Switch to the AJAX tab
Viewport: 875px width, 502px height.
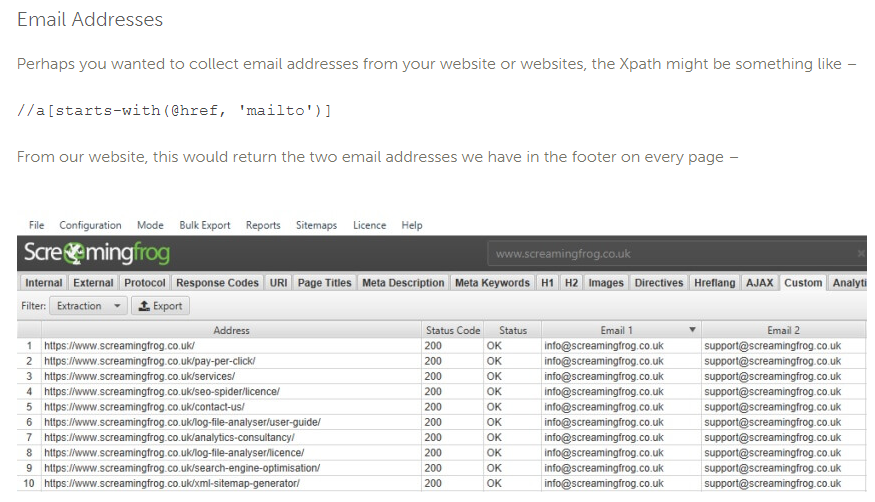(x=759, y=283)
